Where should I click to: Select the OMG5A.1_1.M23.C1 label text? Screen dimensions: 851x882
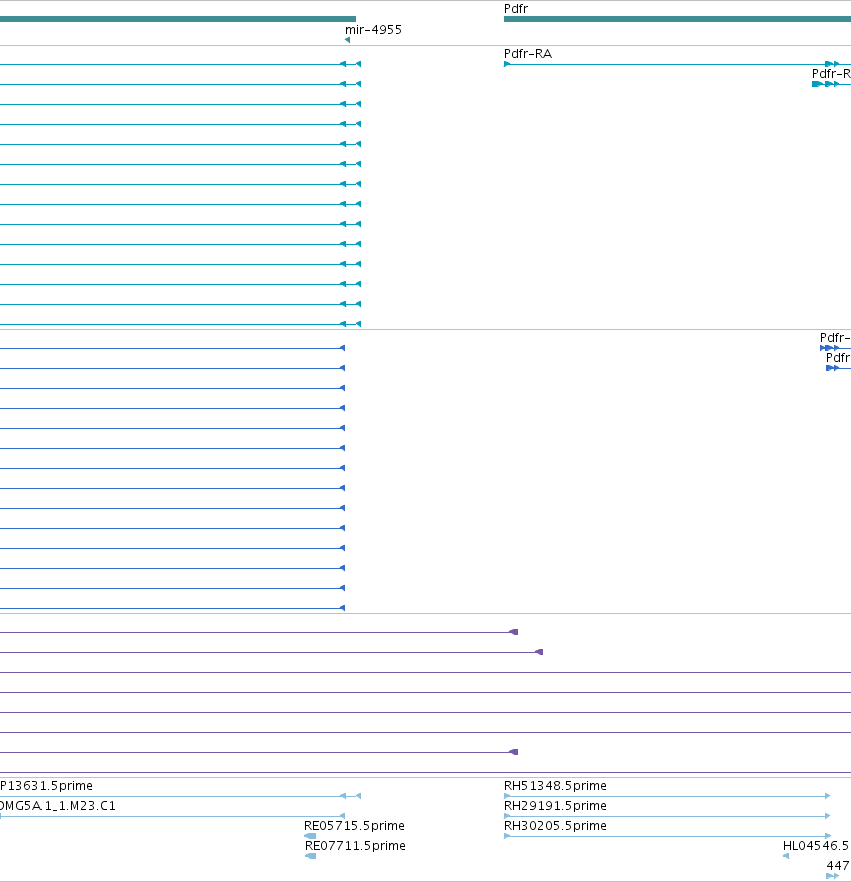point(57,806)
